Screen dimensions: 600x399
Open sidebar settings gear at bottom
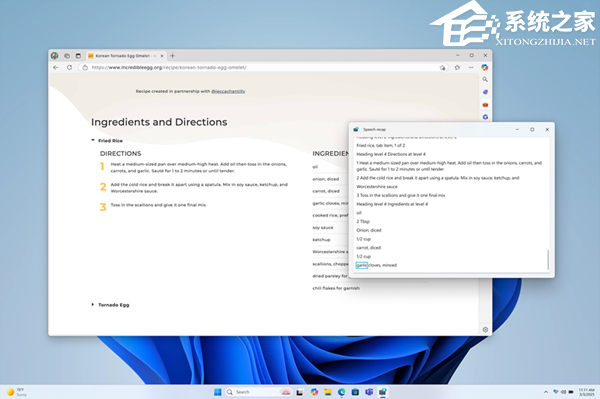coord(485,329)
